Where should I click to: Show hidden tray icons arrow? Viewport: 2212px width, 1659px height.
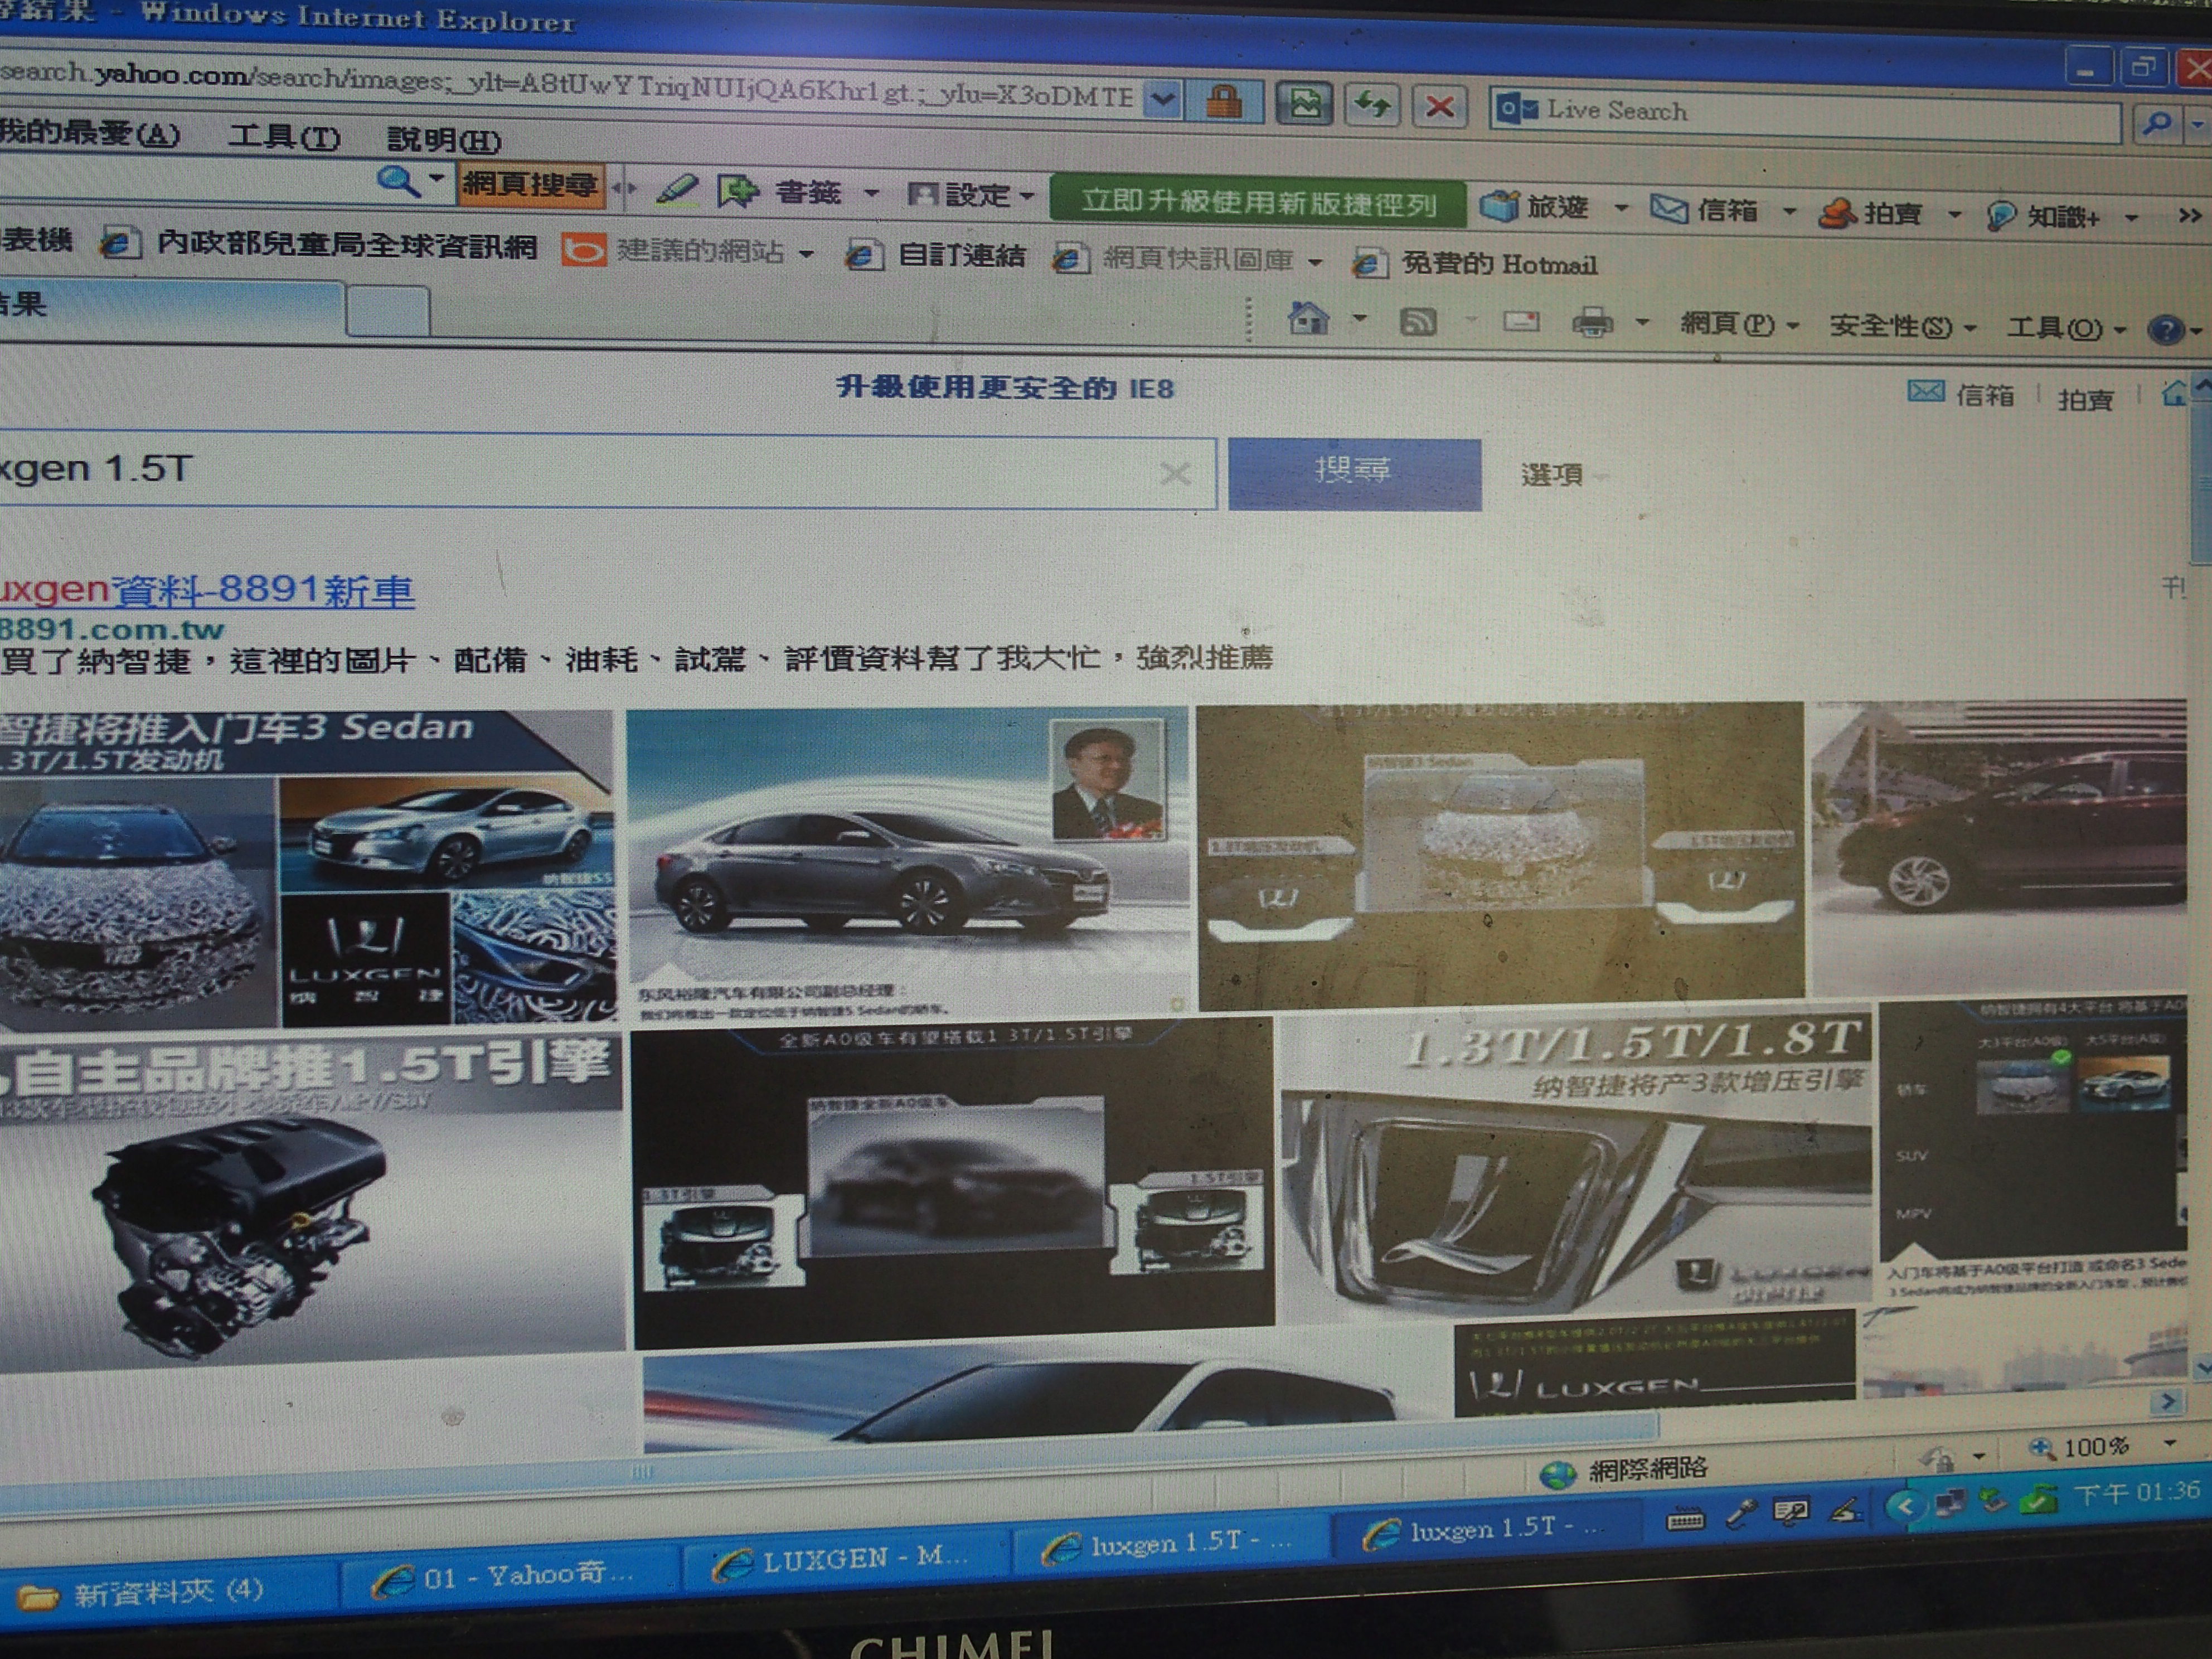tap(1904, 1505)
